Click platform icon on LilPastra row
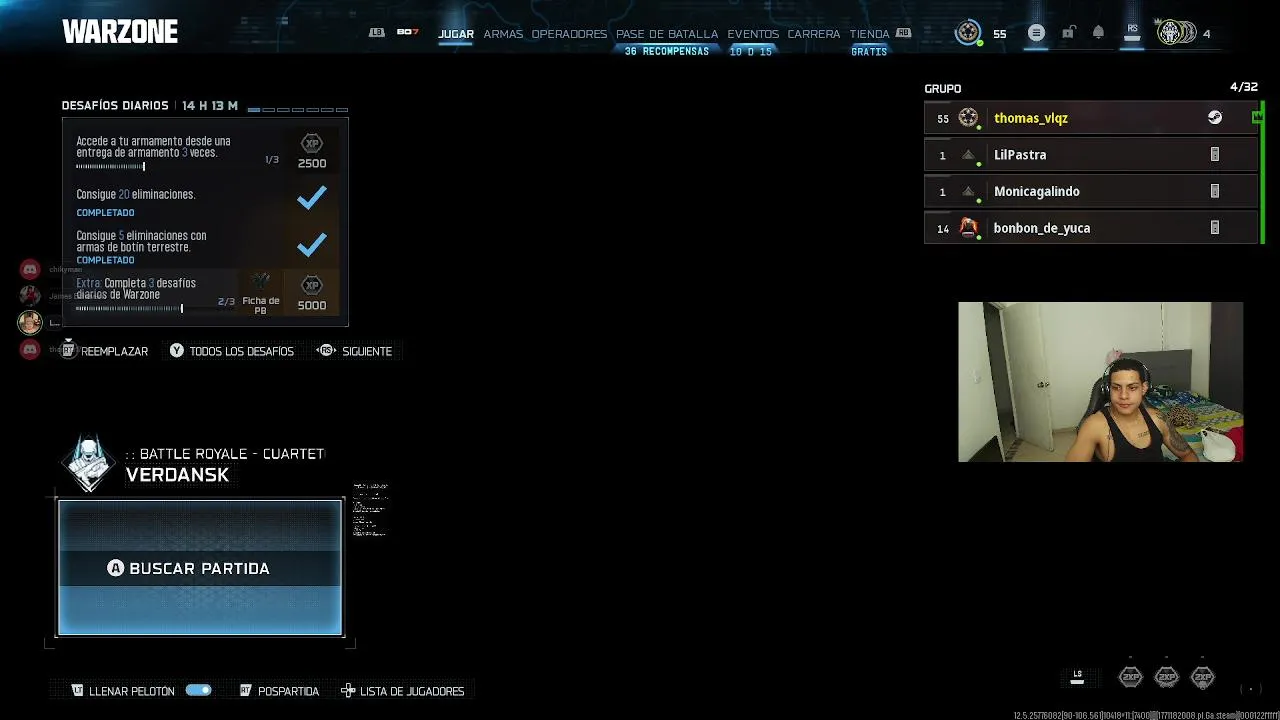 [x=1215, y=155]
